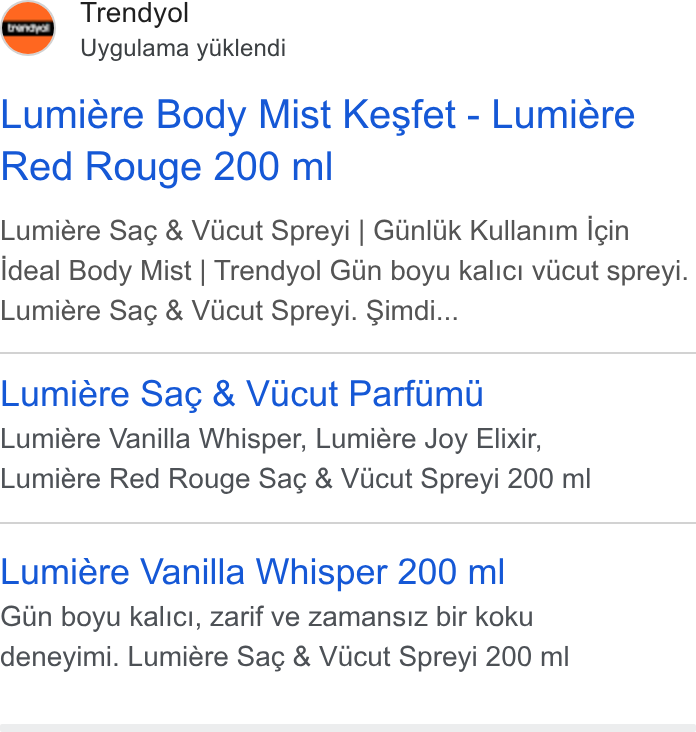
Task: Open the 'Lumière Saç & Vücut Parfümü' sitelink
Action: click(242, 394)
